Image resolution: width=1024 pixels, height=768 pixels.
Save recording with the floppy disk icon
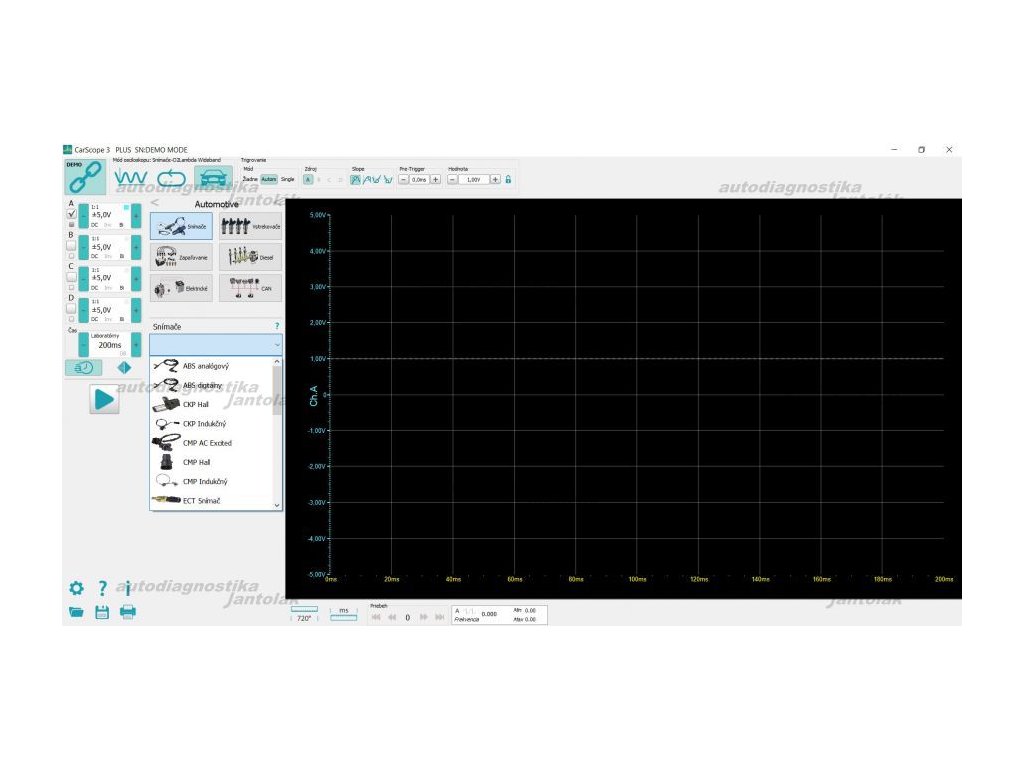(x=102, y=612)
